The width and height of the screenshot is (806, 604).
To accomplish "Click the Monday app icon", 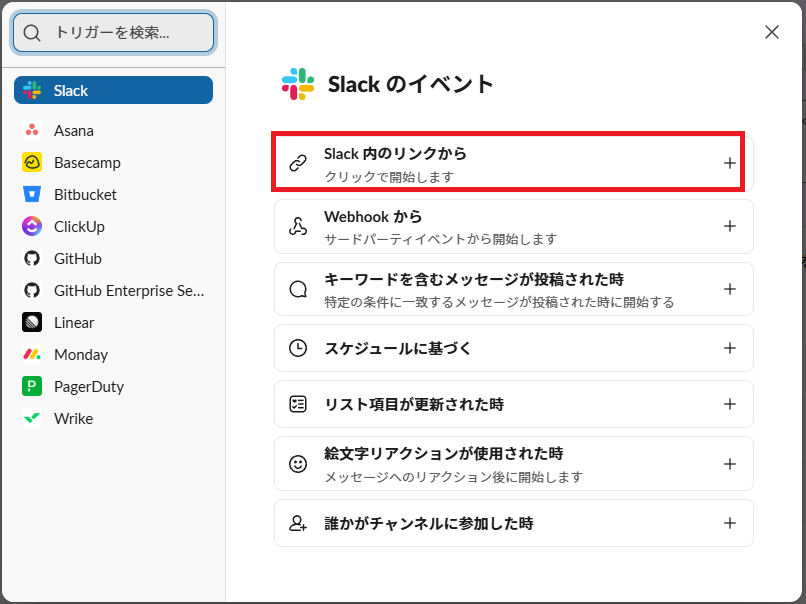I will pyautogui.click(x=32, y=354).
